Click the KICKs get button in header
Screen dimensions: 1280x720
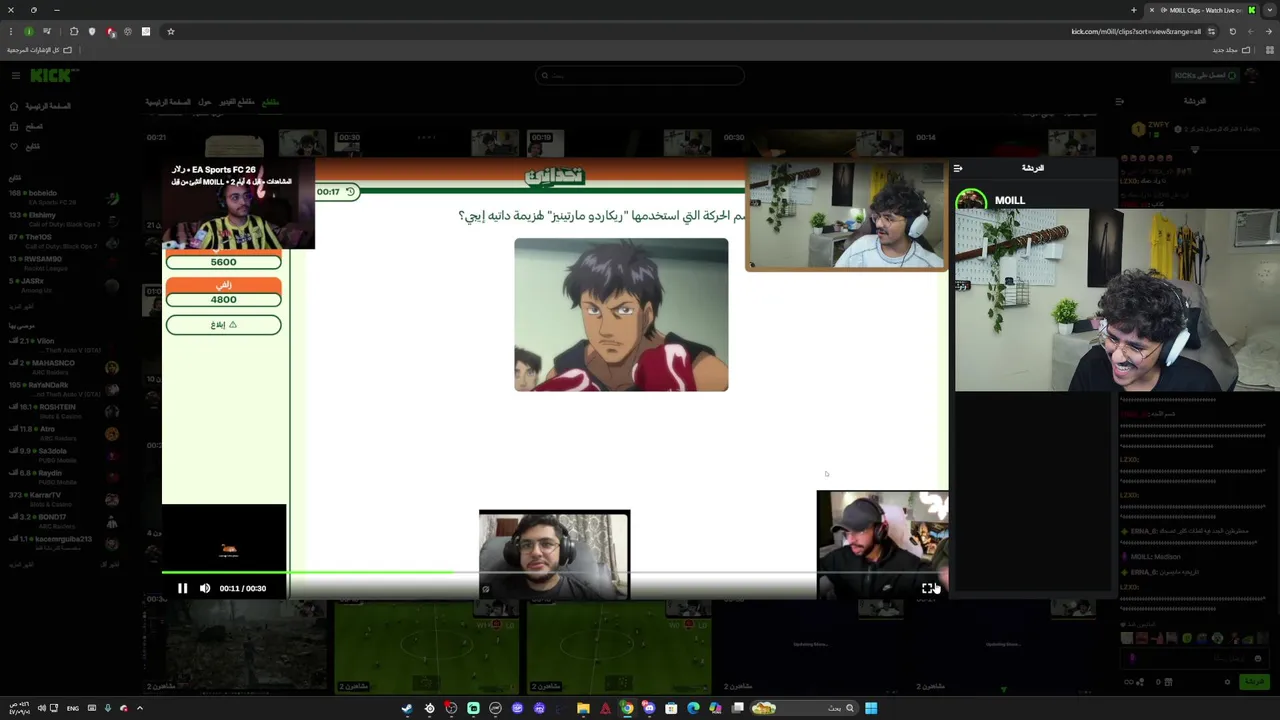tap(1205, 75)
